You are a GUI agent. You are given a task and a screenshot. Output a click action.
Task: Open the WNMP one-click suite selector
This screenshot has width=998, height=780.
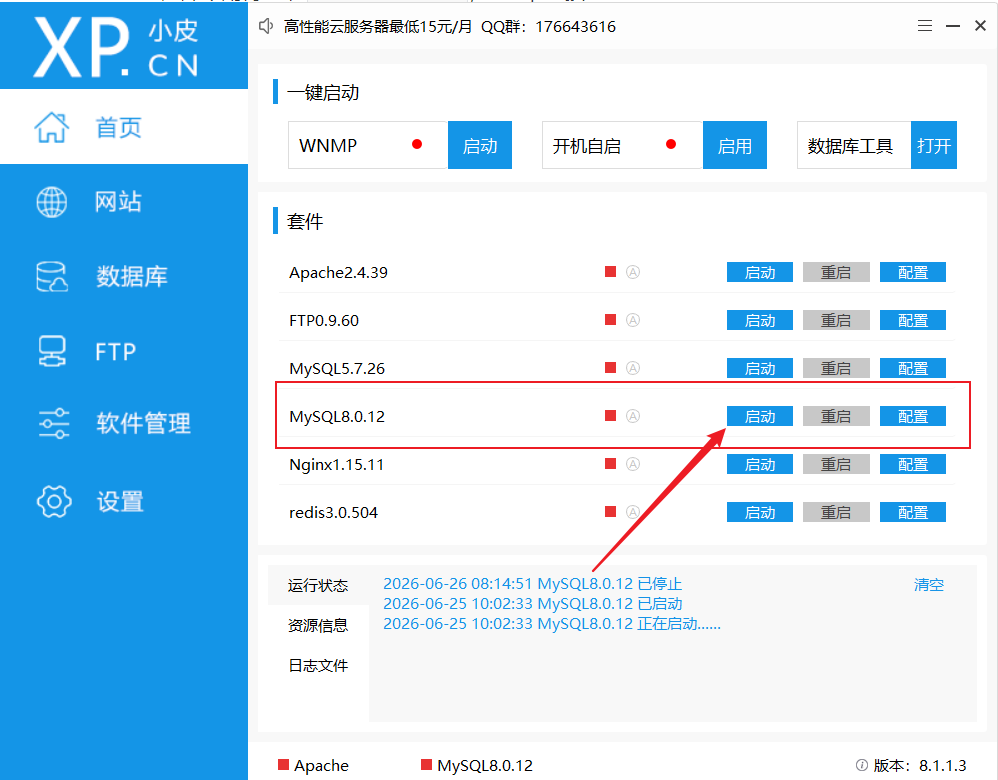[368, 145]
